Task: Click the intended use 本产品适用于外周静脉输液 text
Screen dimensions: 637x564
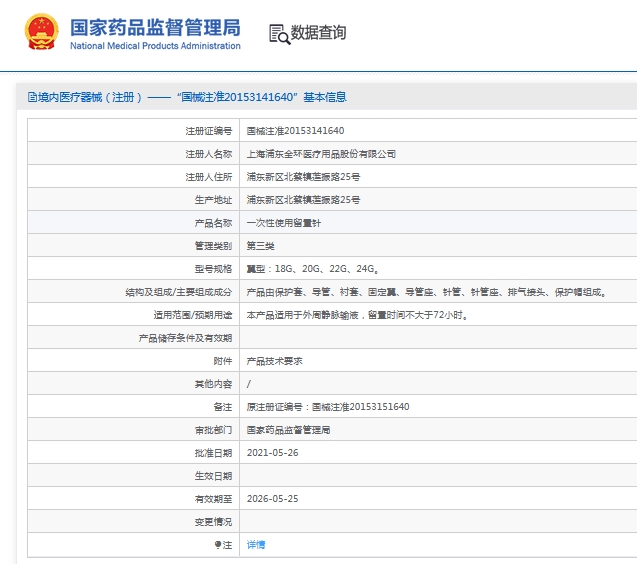Action: point(357,315)
